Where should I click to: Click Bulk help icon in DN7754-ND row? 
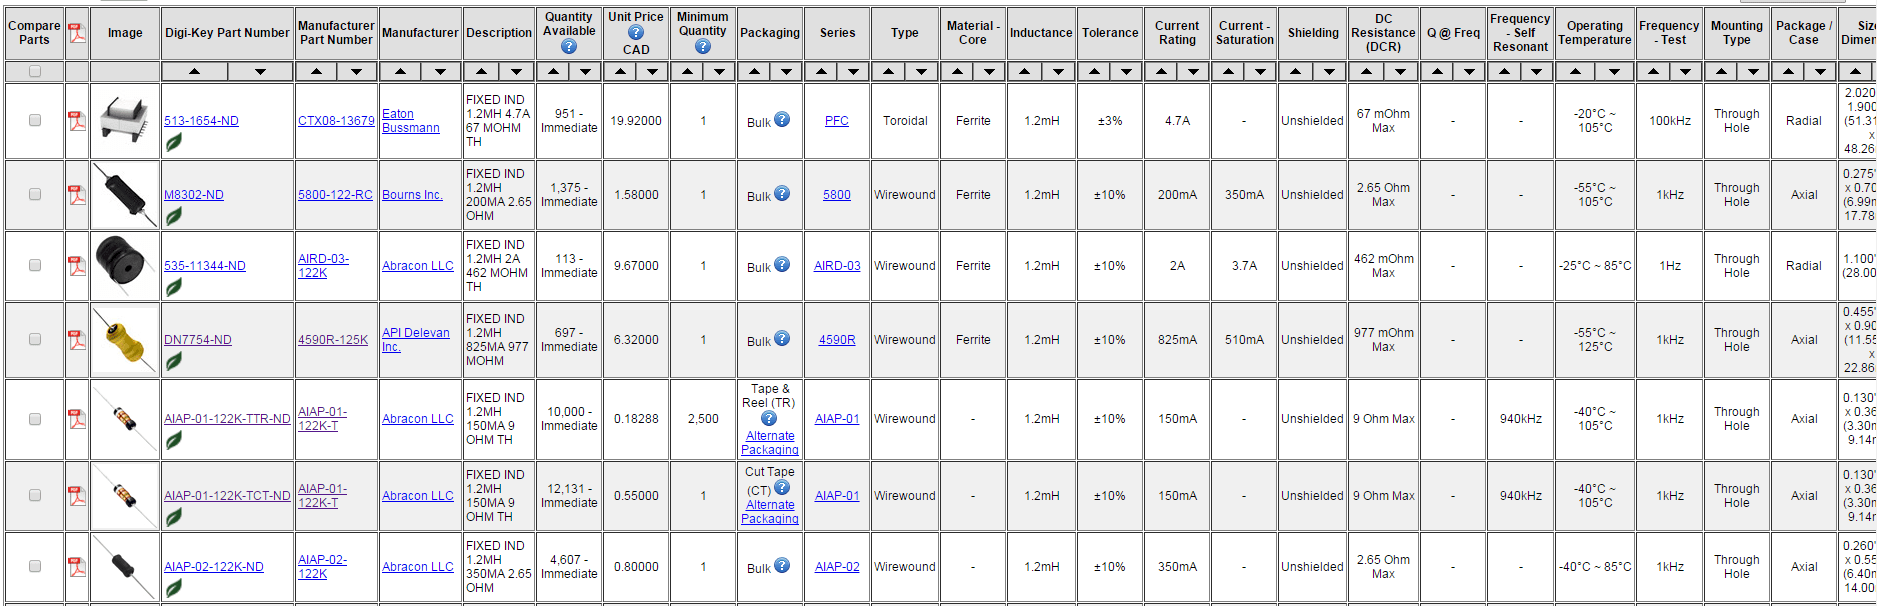(x=782, y=338)
